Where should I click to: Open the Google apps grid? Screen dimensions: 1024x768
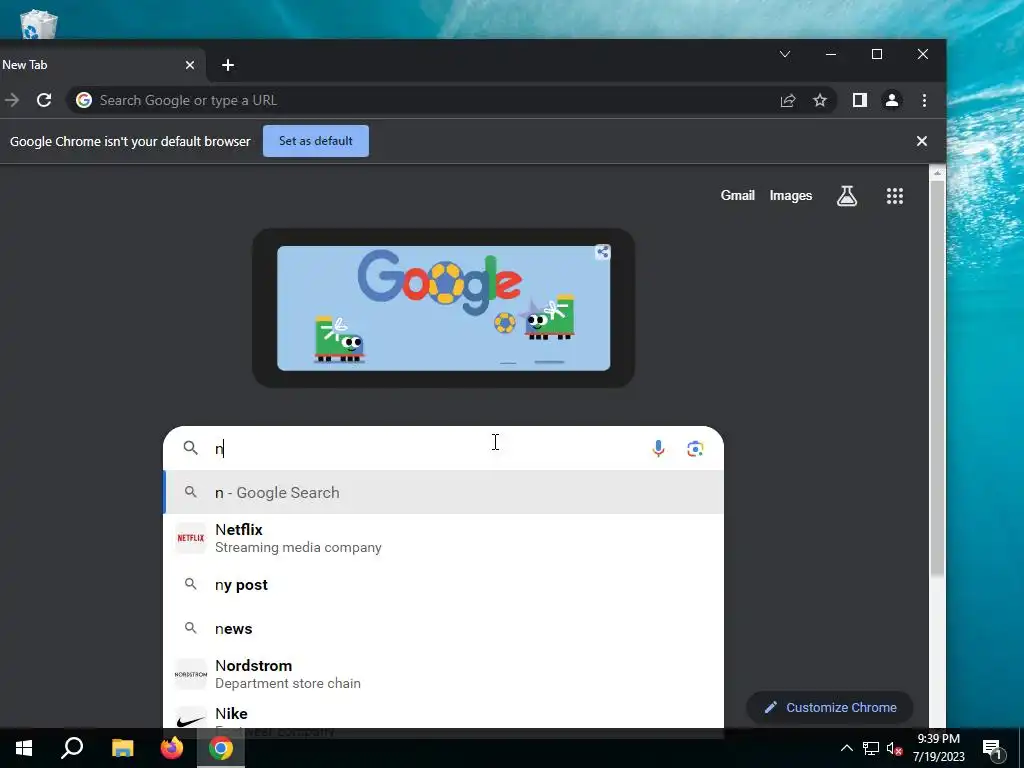[x=895, y=196]
